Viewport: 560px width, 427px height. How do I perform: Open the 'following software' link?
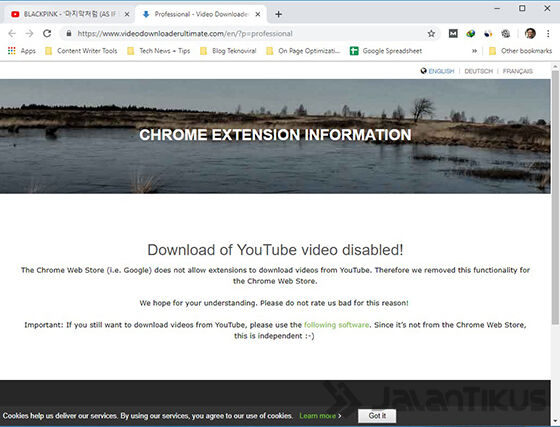(x=336, y=325)
